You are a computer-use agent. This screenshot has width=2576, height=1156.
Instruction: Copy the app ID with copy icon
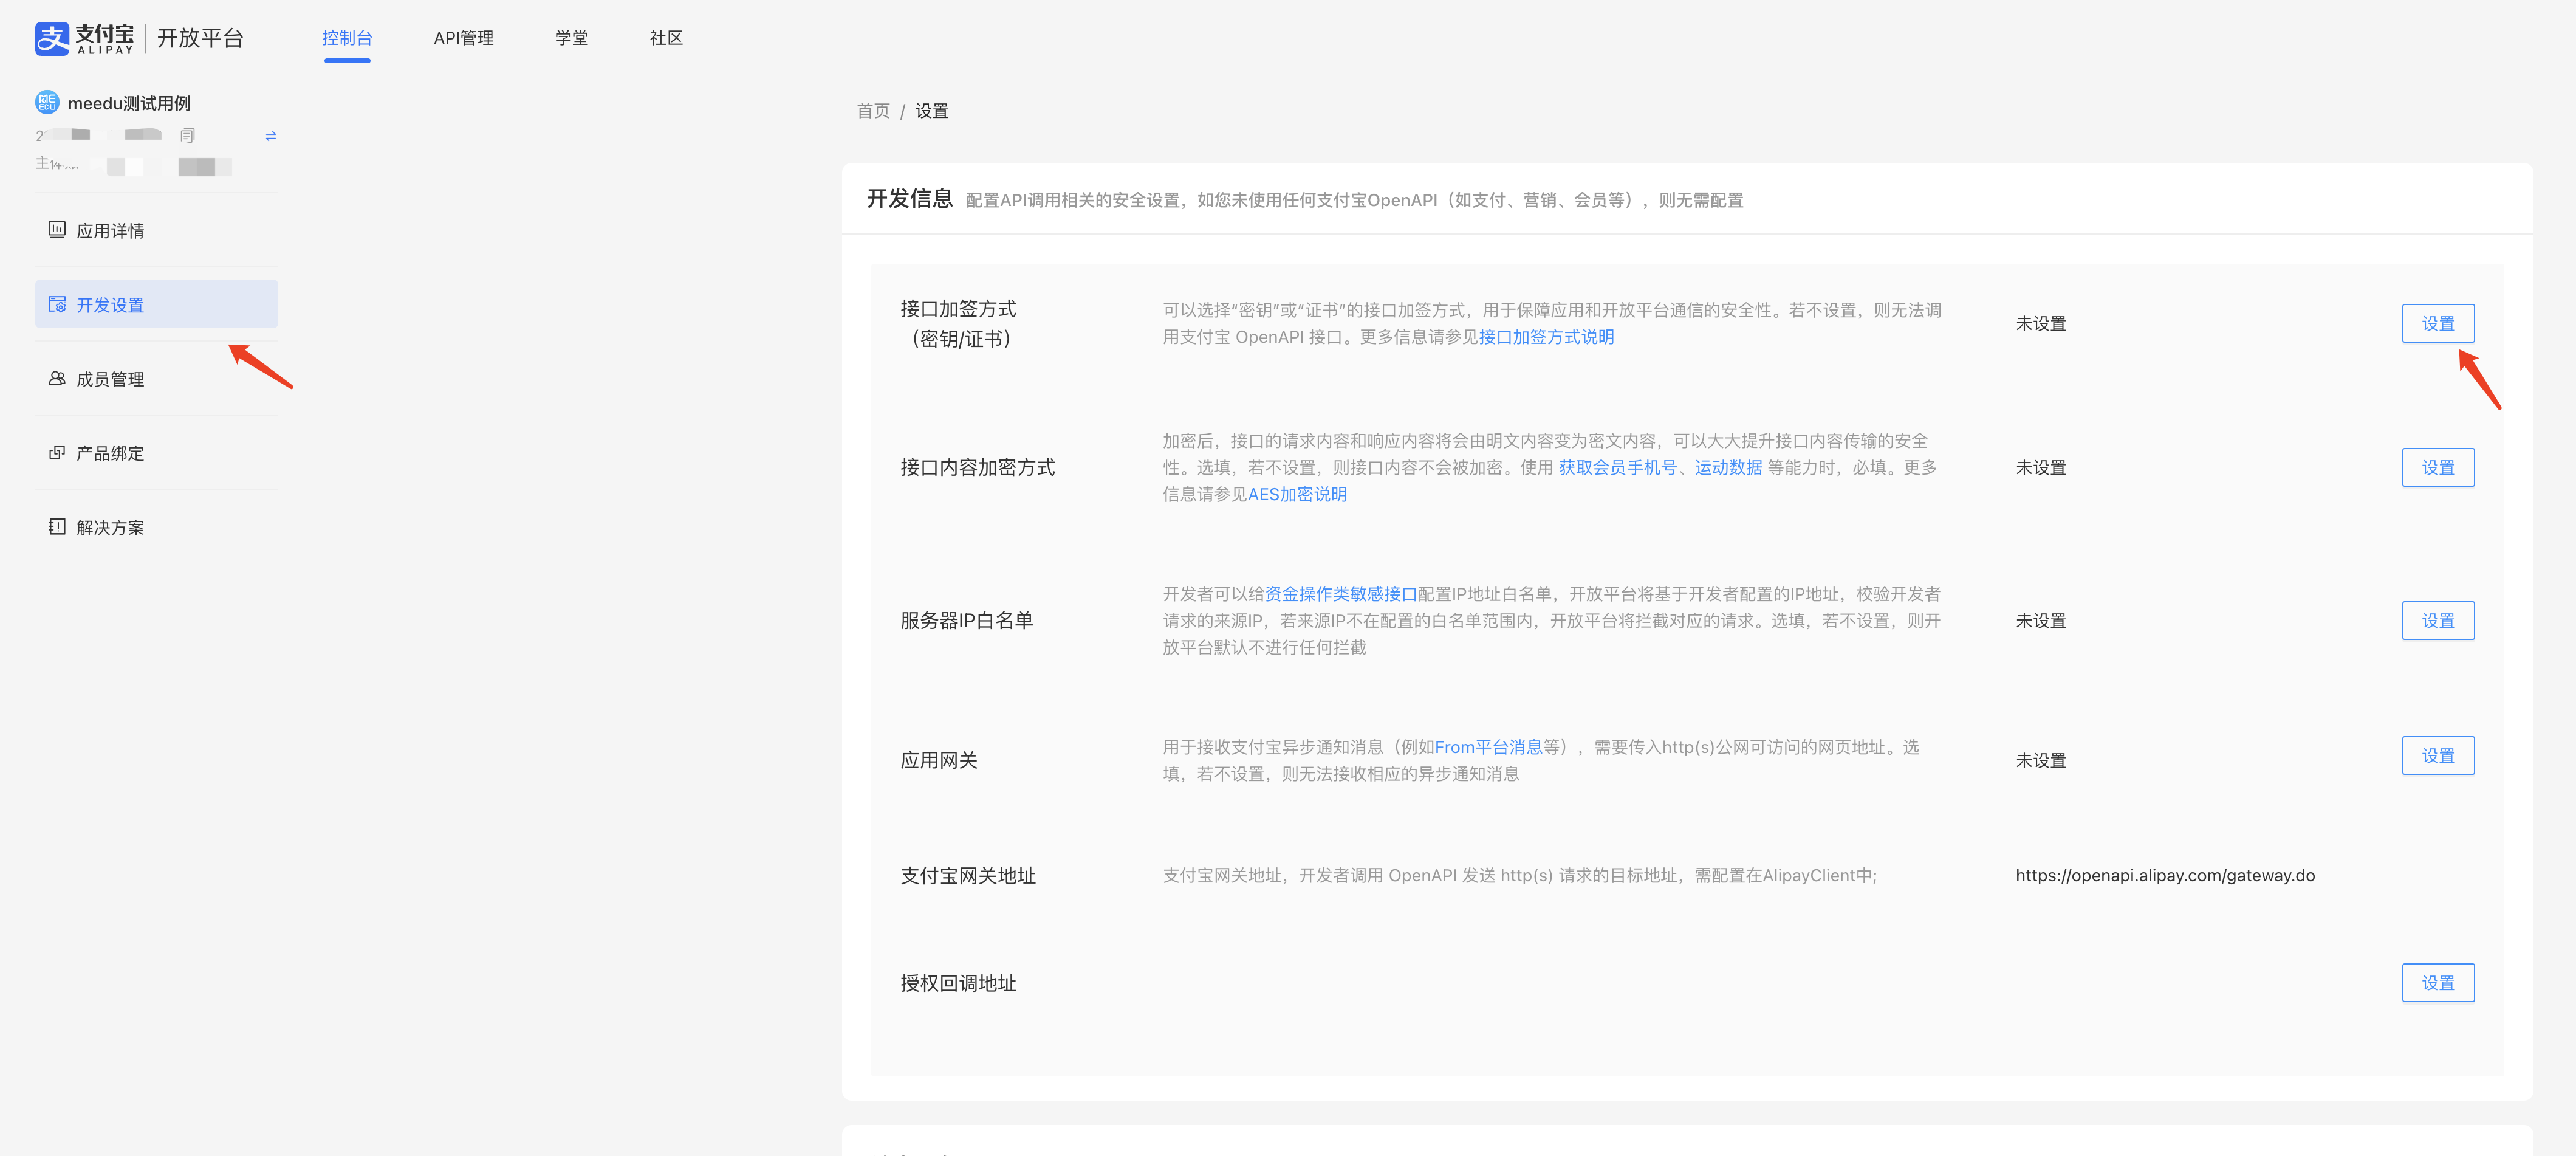click(x=187, y=135)
